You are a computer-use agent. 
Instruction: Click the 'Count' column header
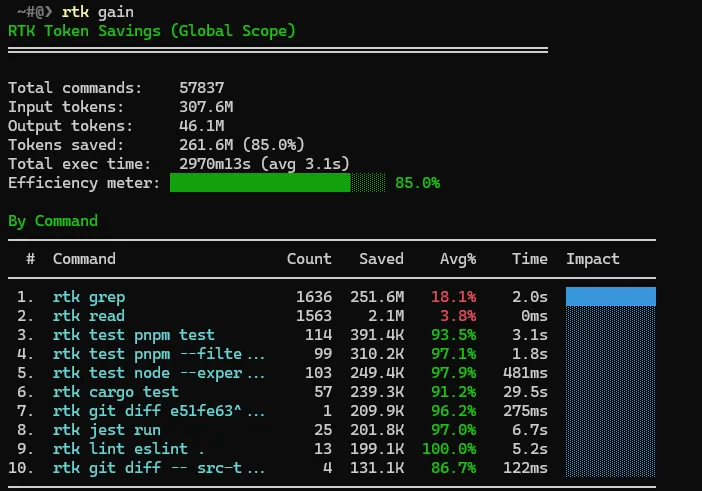(x=309, y=259)
